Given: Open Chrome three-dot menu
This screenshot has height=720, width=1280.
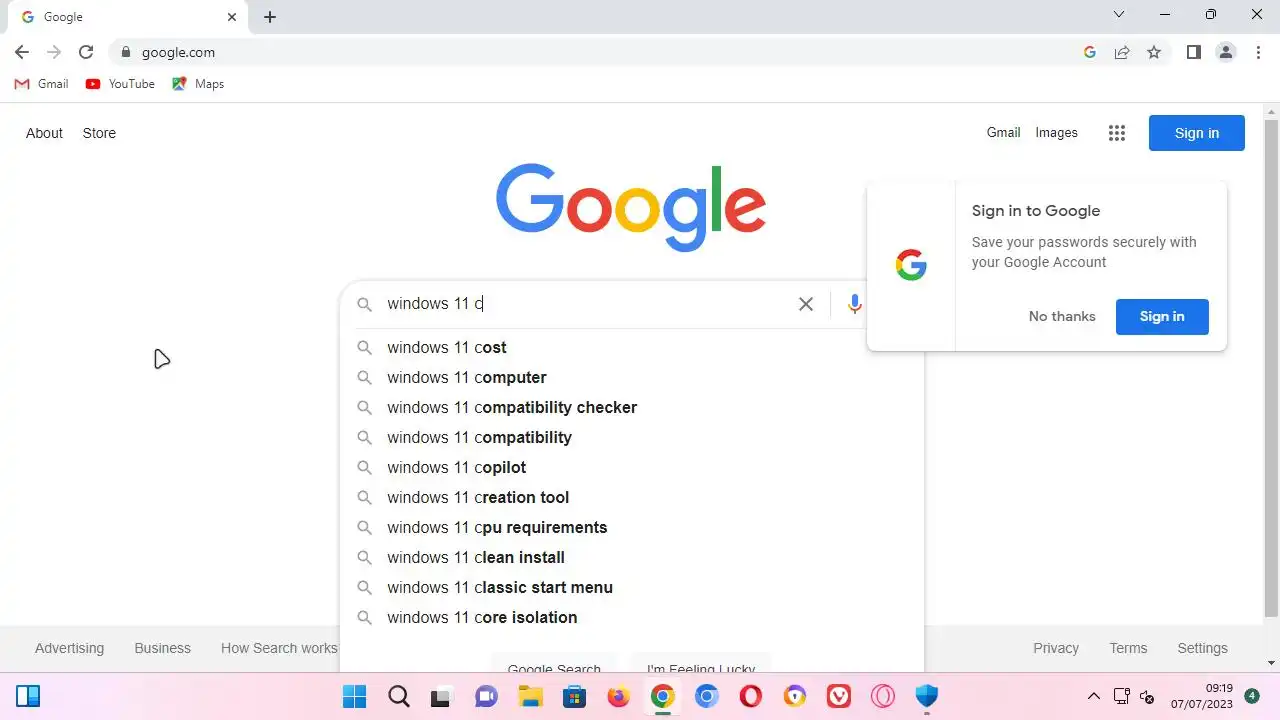Looking at the screenshot, I should tap(1258, 52).
